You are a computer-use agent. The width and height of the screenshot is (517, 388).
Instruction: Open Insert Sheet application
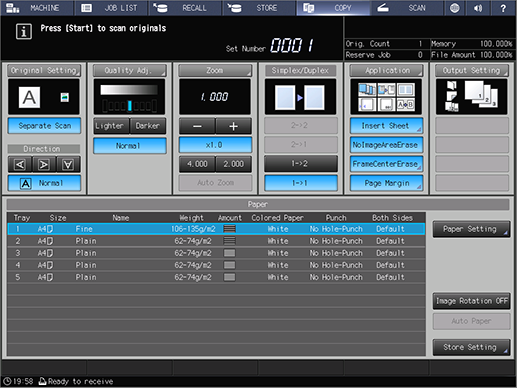coord(387,126)
